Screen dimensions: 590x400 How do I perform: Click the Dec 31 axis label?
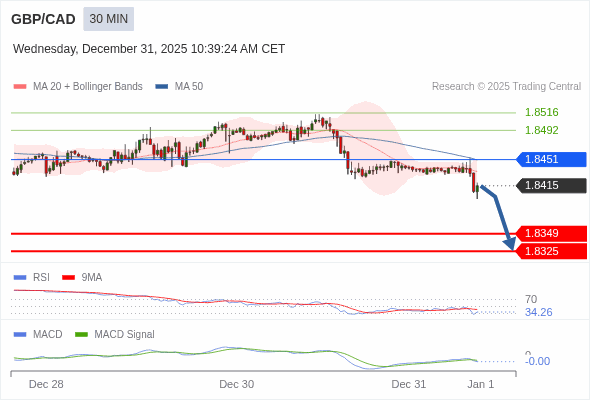[409, 384]
